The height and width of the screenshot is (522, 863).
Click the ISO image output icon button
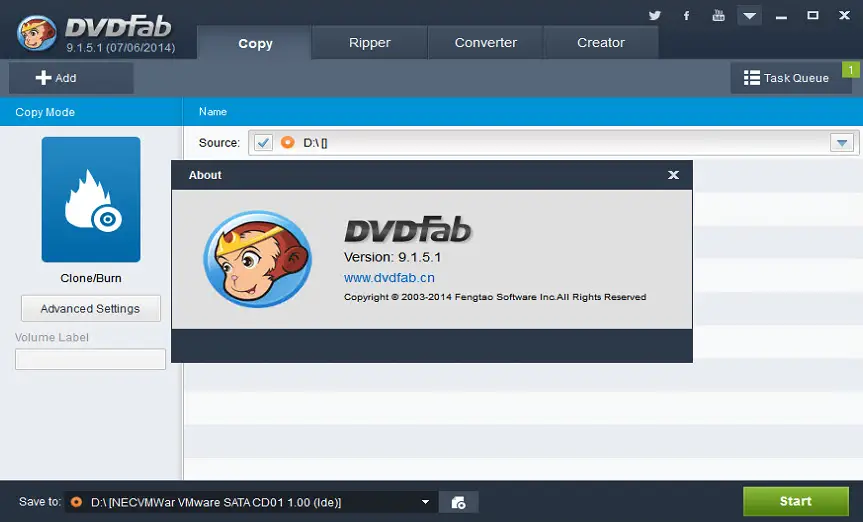(x=458, y=502)
